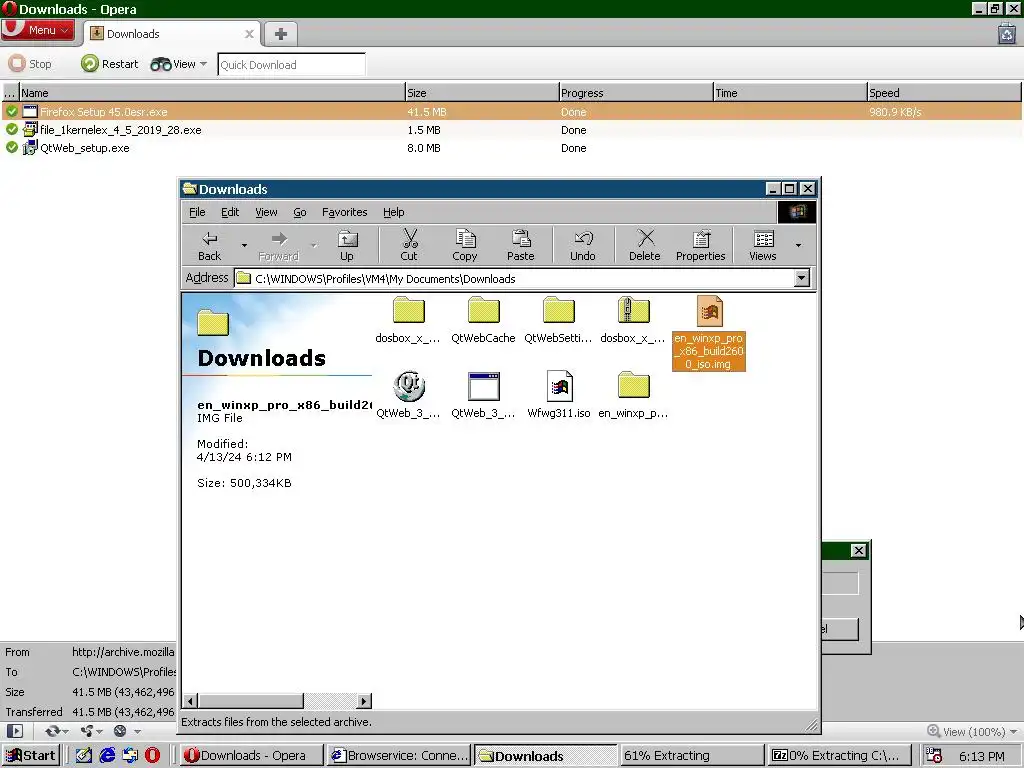
Task: Open Properties from Explorer toolbar
Action: pos(701,246)
